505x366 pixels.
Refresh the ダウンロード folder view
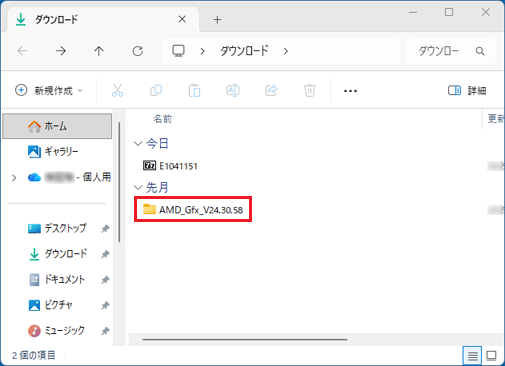tap(138, 51)
